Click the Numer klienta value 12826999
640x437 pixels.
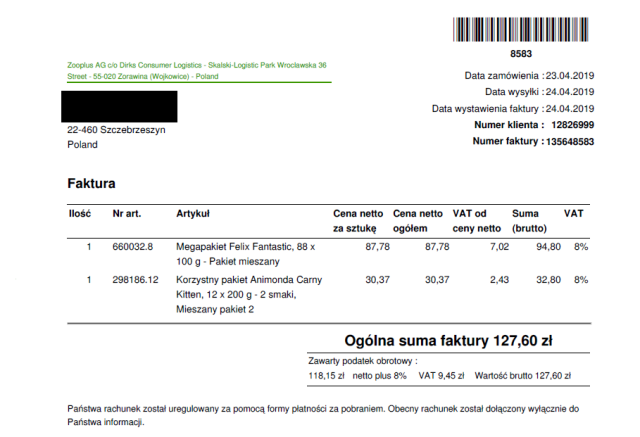point(573,125)
